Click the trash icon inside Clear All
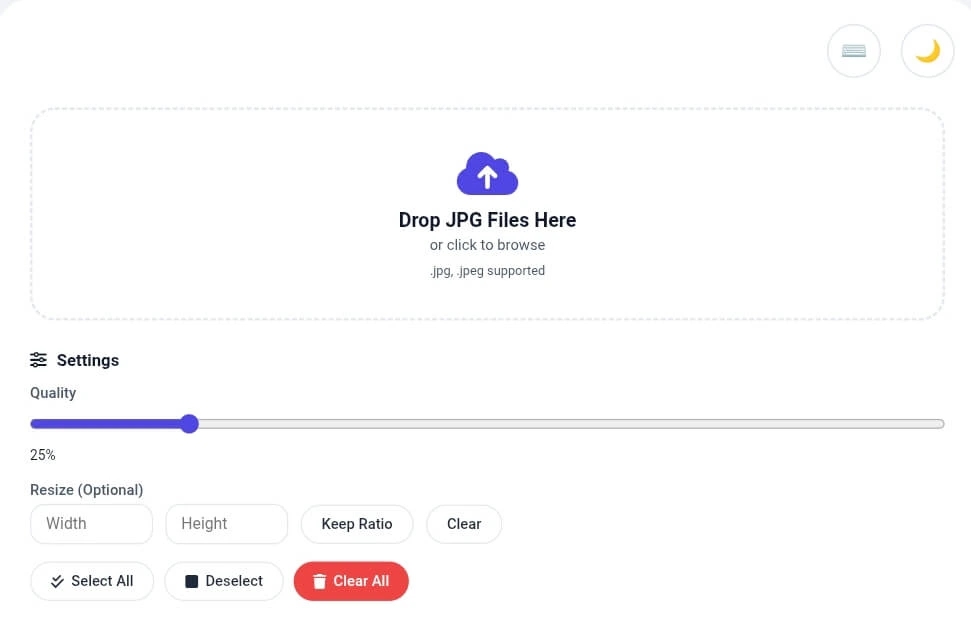The height and width of the screenshot is (619, 971). 320,581
